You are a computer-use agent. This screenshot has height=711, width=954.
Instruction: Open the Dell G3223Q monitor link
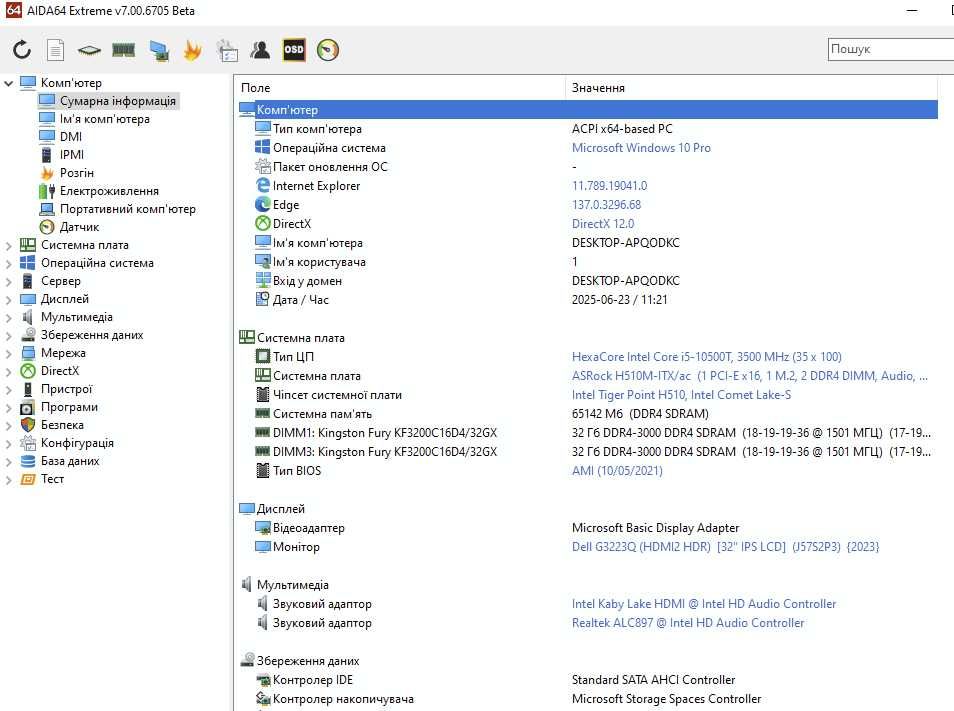[725, 547]
